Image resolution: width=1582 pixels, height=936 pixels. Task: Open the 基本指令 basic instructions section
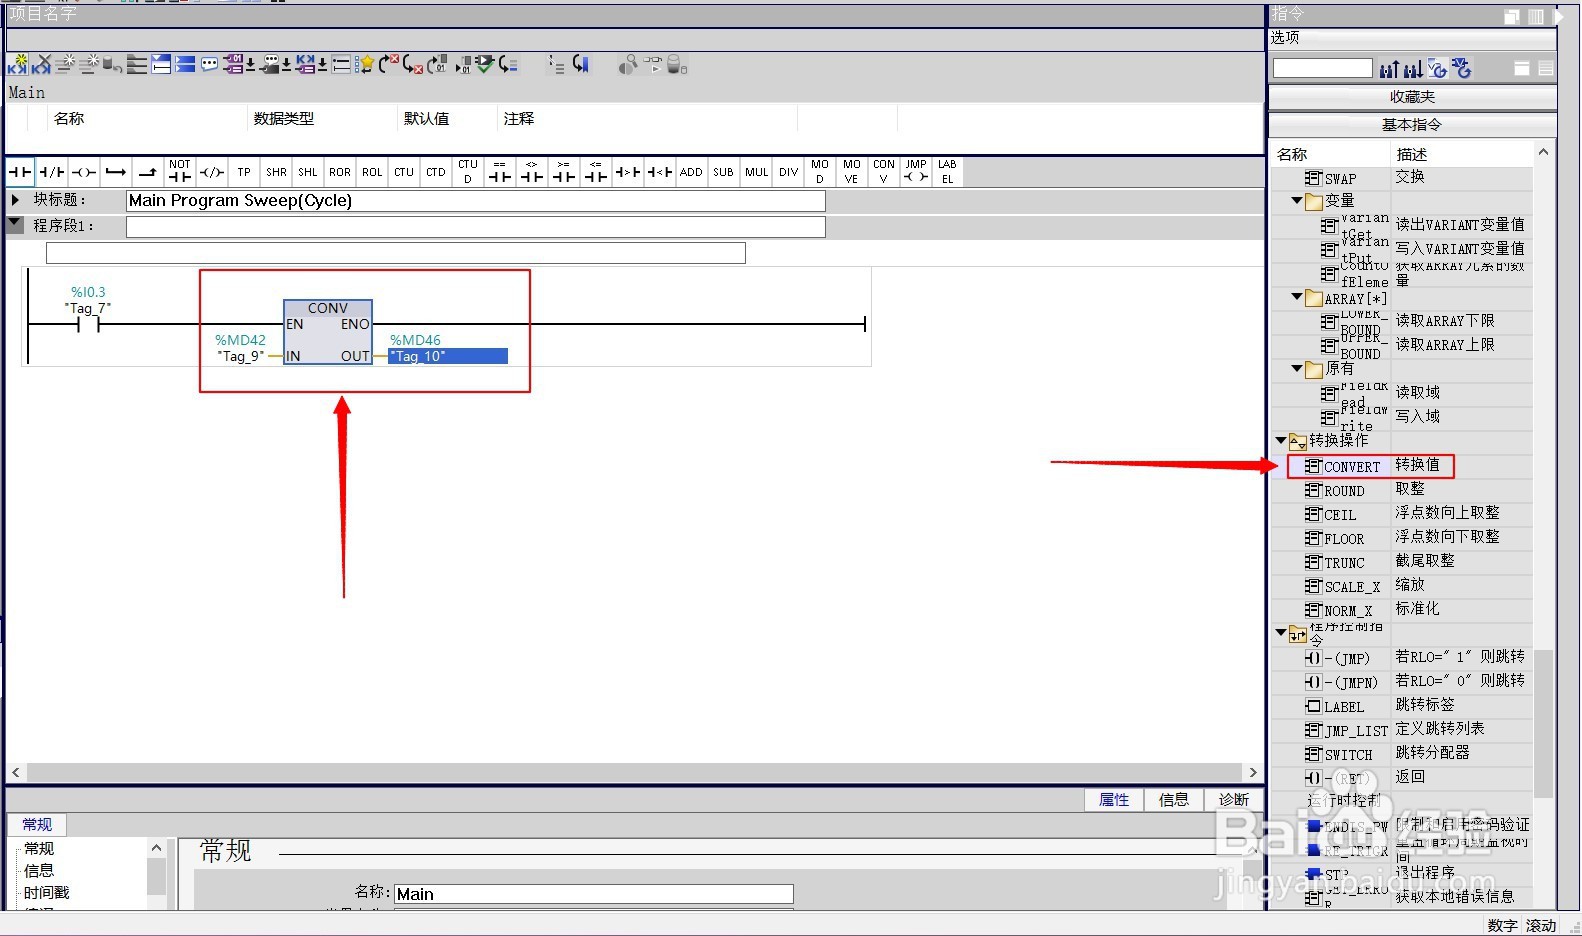pyautogui.click(x=1412, y=125)
